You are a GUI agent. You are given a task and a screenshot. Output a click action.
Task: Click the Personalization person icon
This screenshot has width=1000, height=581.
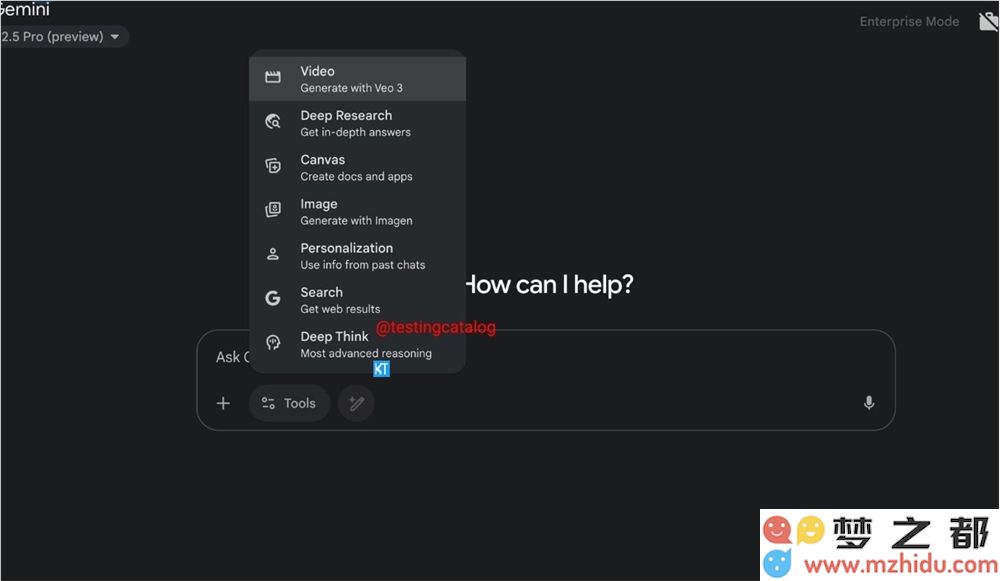pyautogui.click(x=273, y=254)
